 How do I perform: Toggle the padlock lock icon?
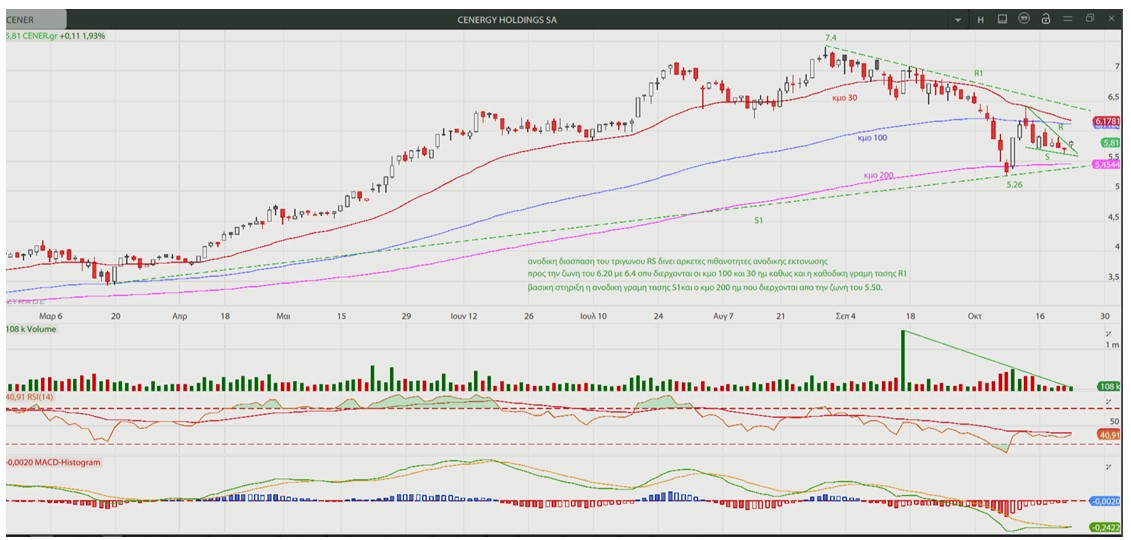point(1045,19)
